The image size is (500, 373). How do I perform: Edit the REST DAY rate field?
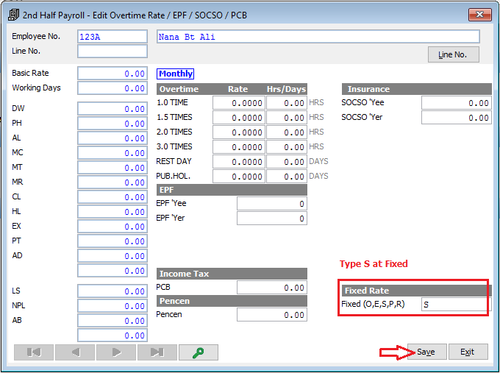click(239, 161)
